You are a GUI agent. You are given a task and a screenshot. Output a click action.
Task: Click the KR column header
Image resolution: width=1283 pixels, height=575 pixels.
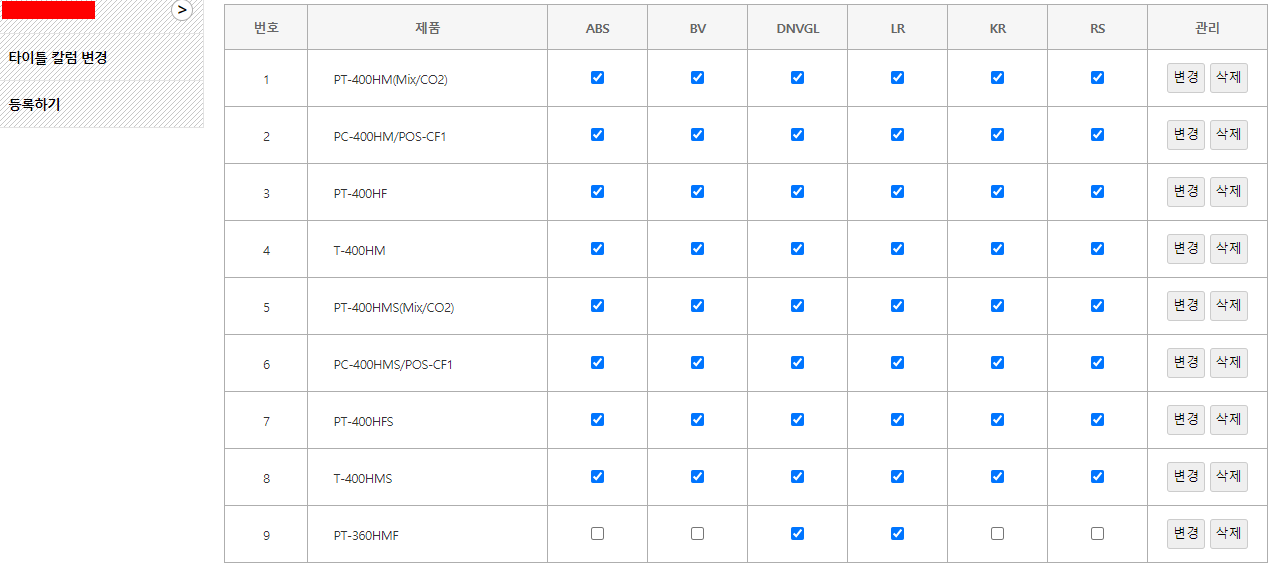(x=997, y=28)
